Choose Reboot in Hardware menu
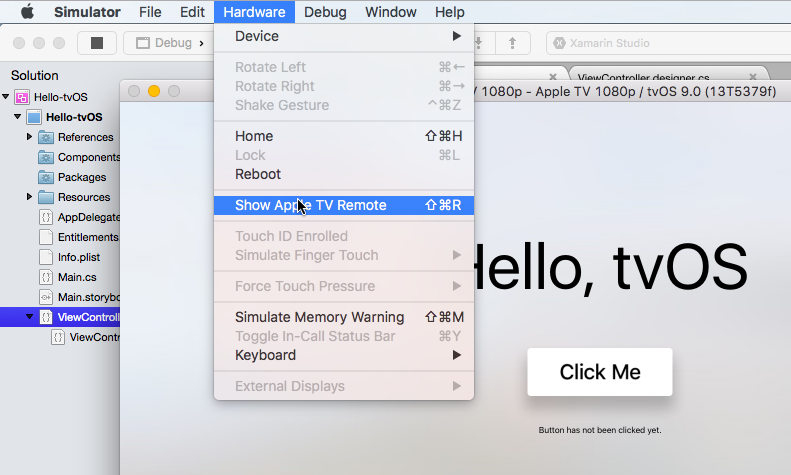 (344, 174)
